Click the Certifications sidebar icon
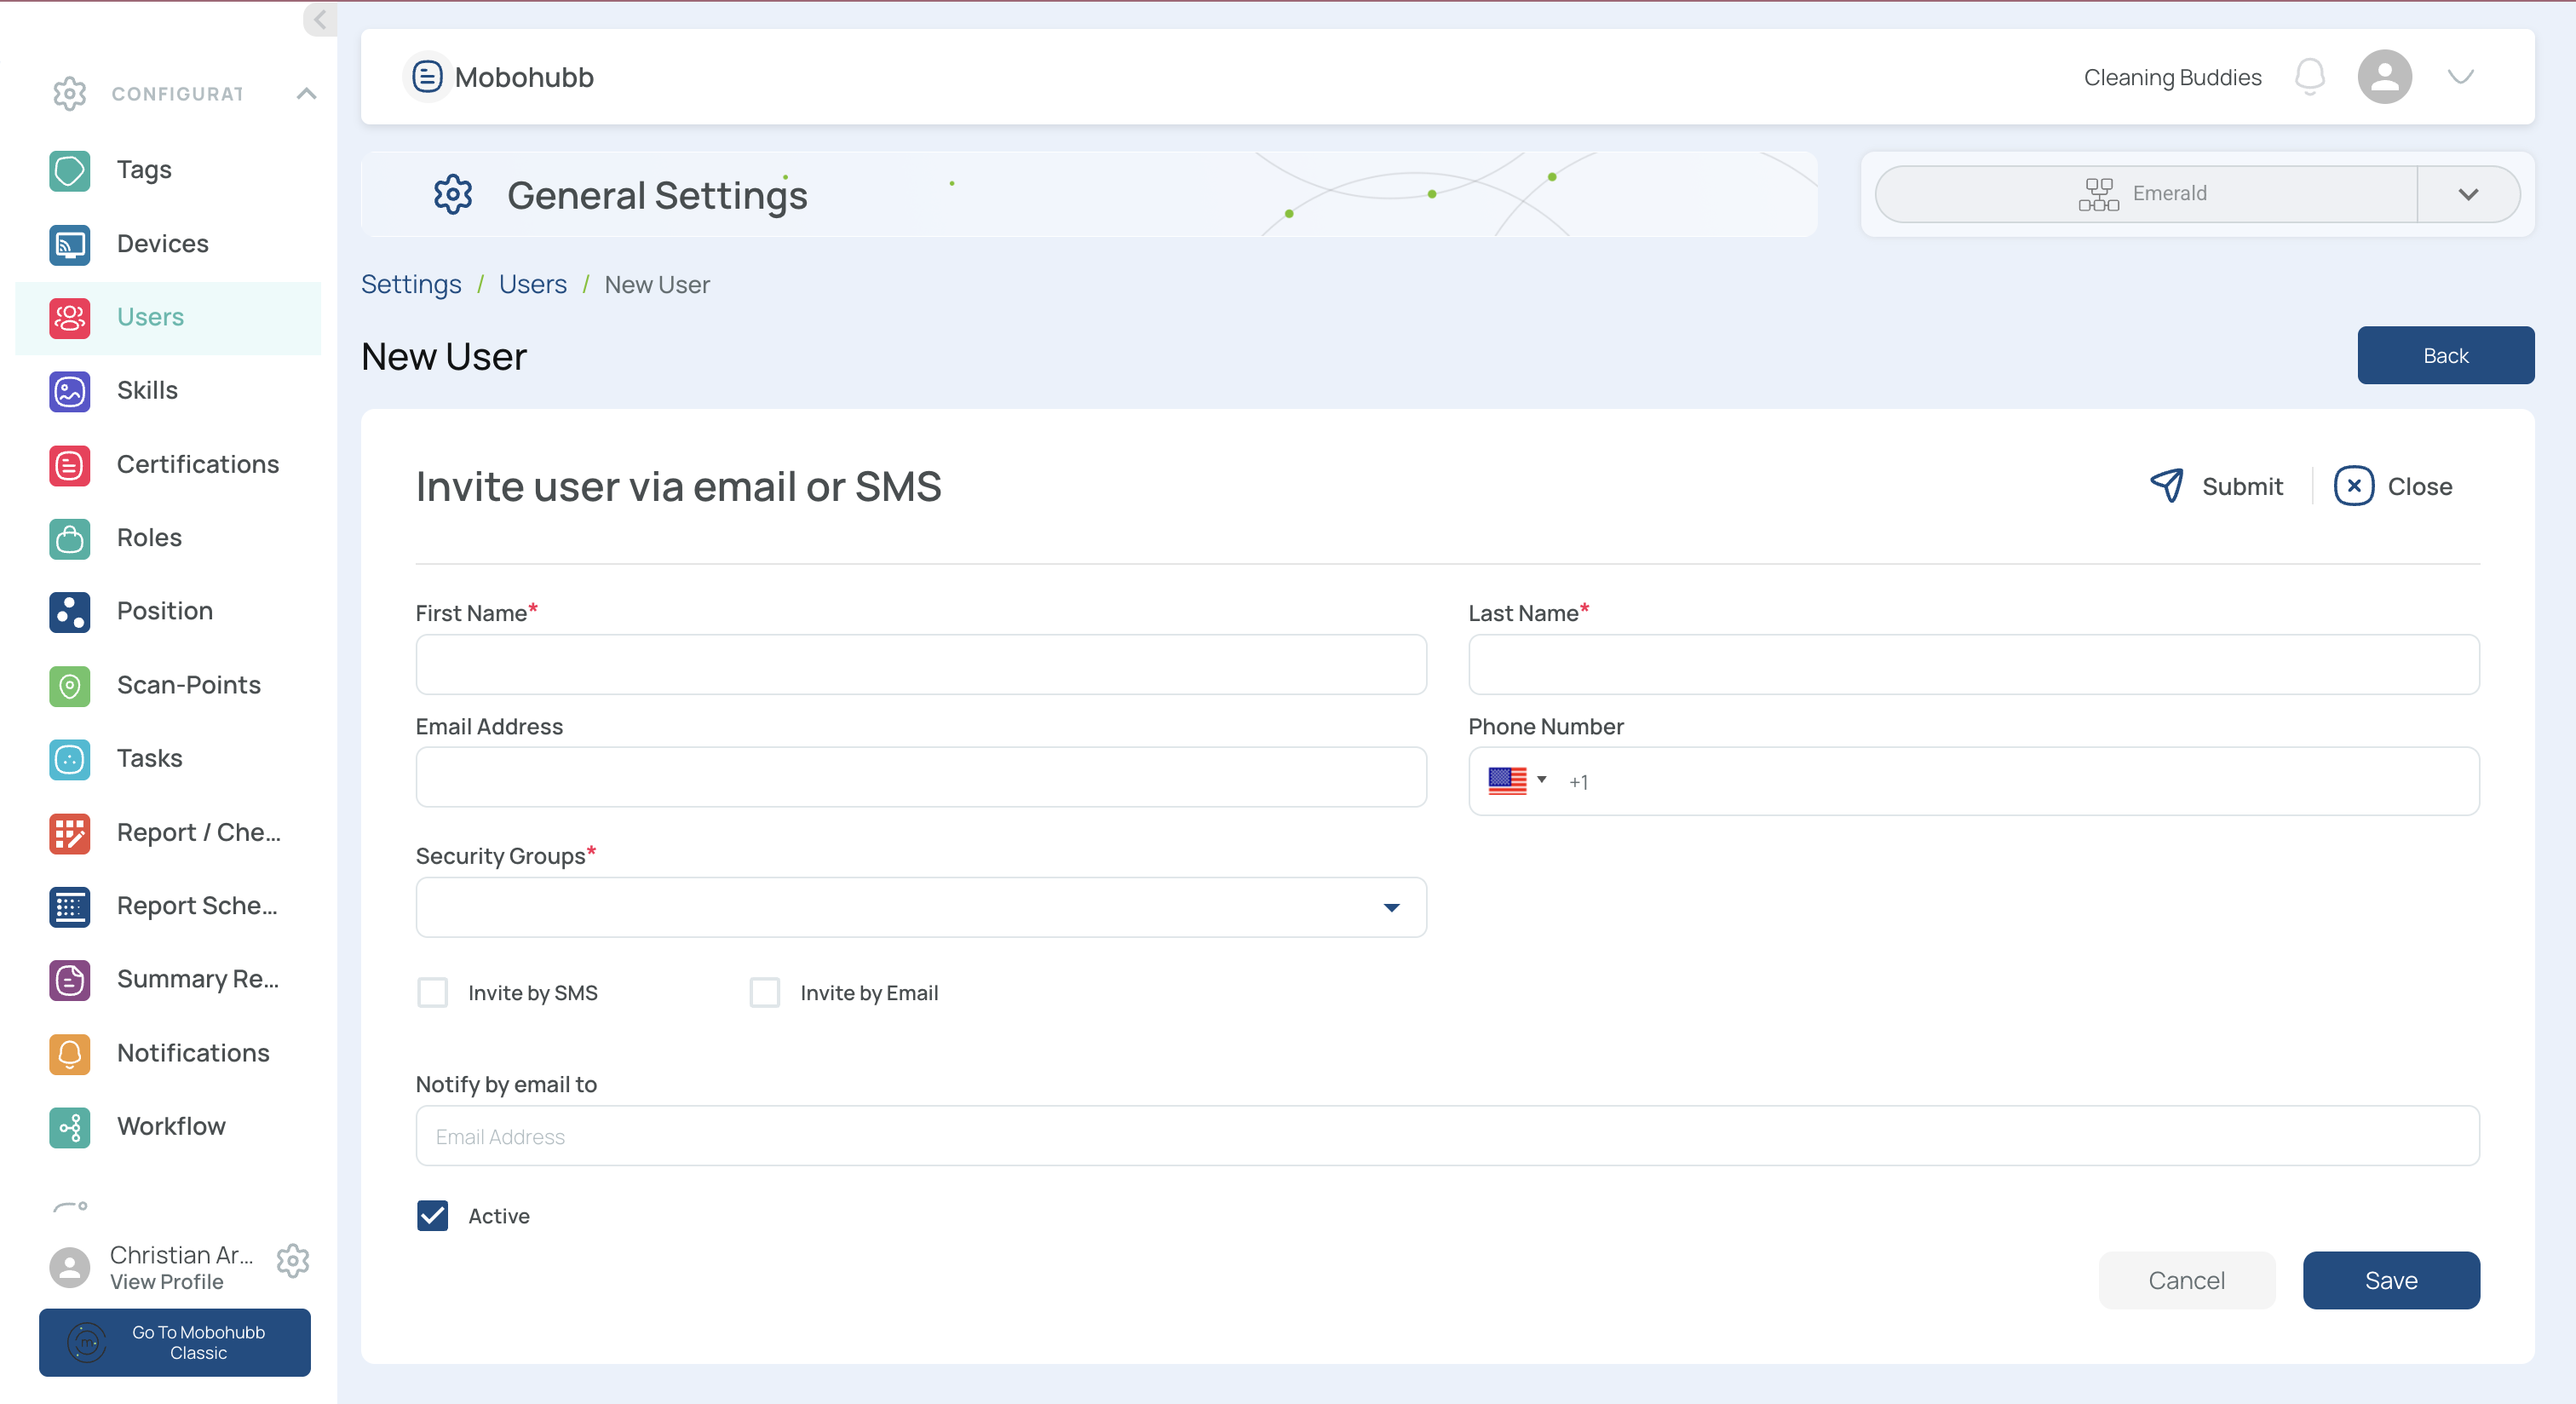This screenshot has width=2576, height=1404. (69, 465)
